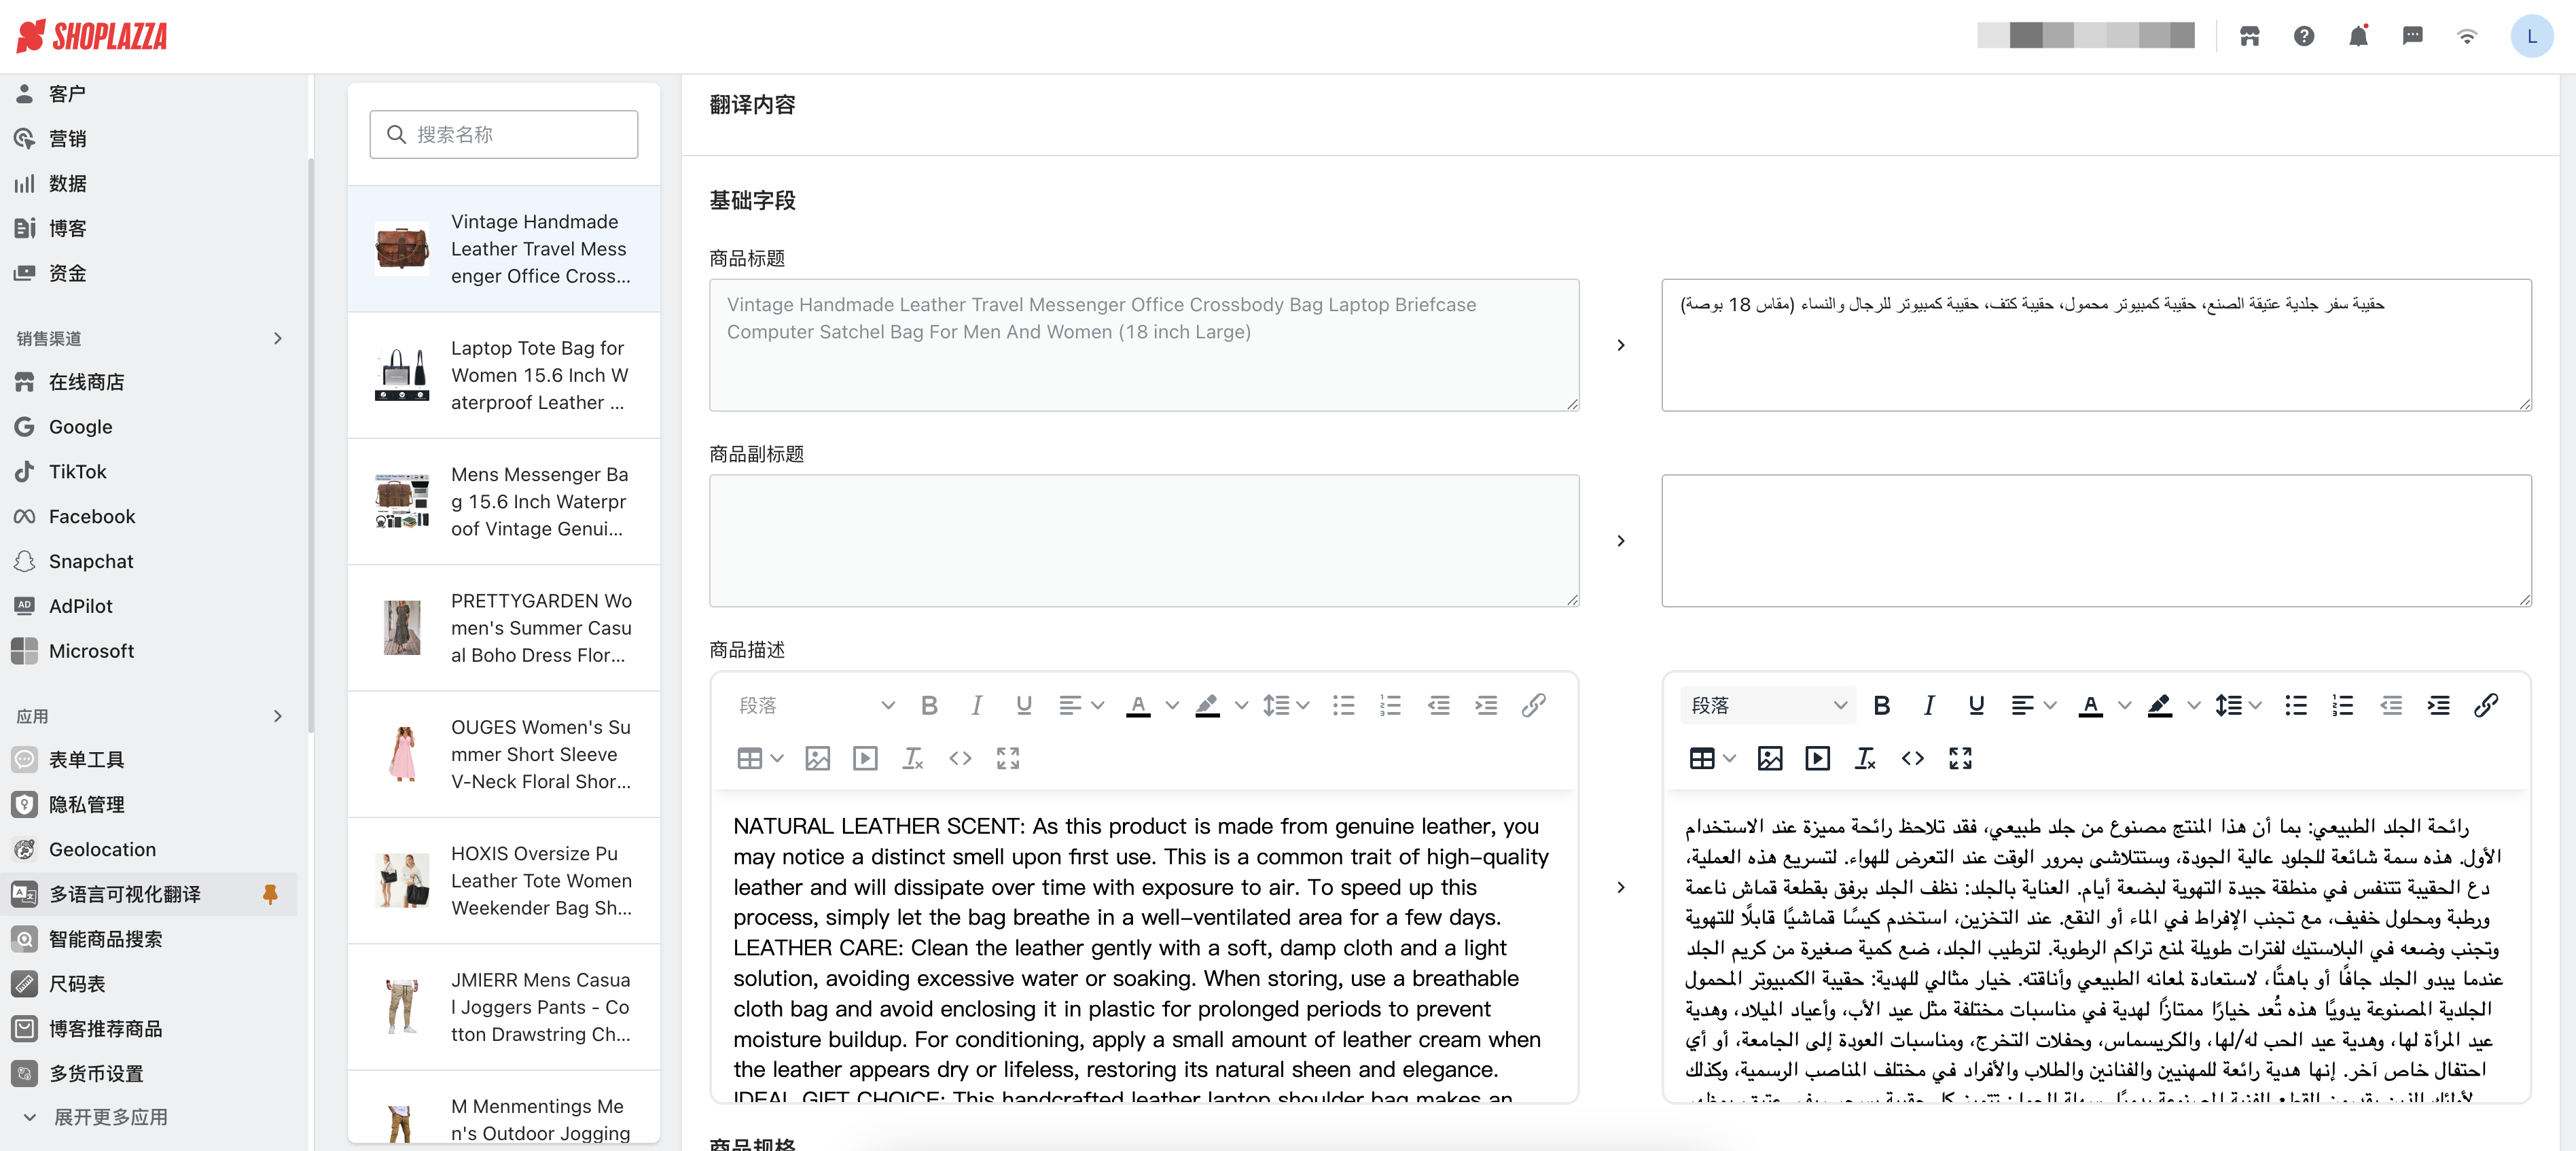Toggle bold in Arabic description editor
Image resolution: width=2576 pixels, height=1151 pixels.
click(1881, 705)
